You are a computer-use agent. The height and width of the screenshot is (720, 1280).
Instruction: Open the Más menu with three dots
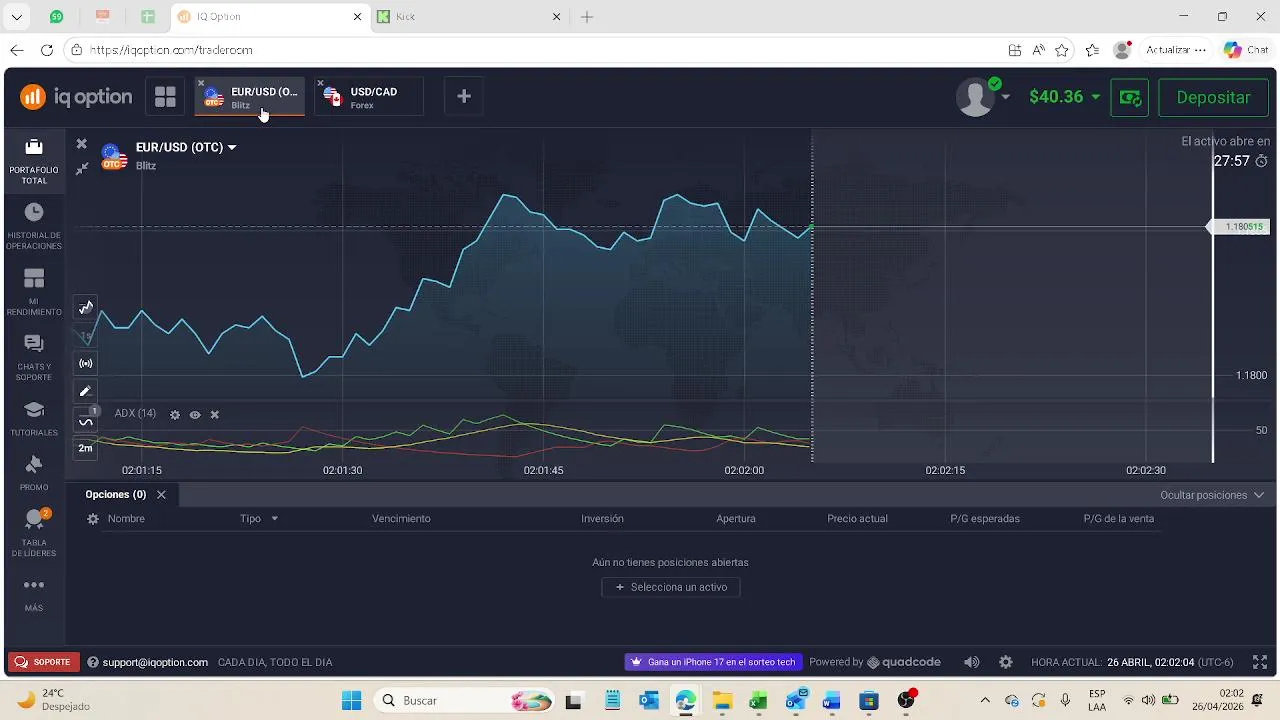[34, 594]
